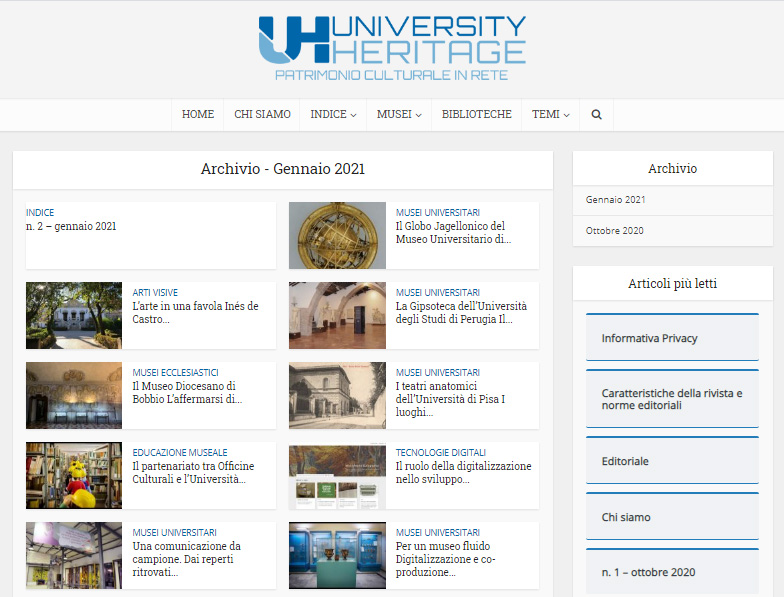This screenshot has width=784, height=597.
Task: Open Chi siamo in Articoli più letti
Action: 672,516
